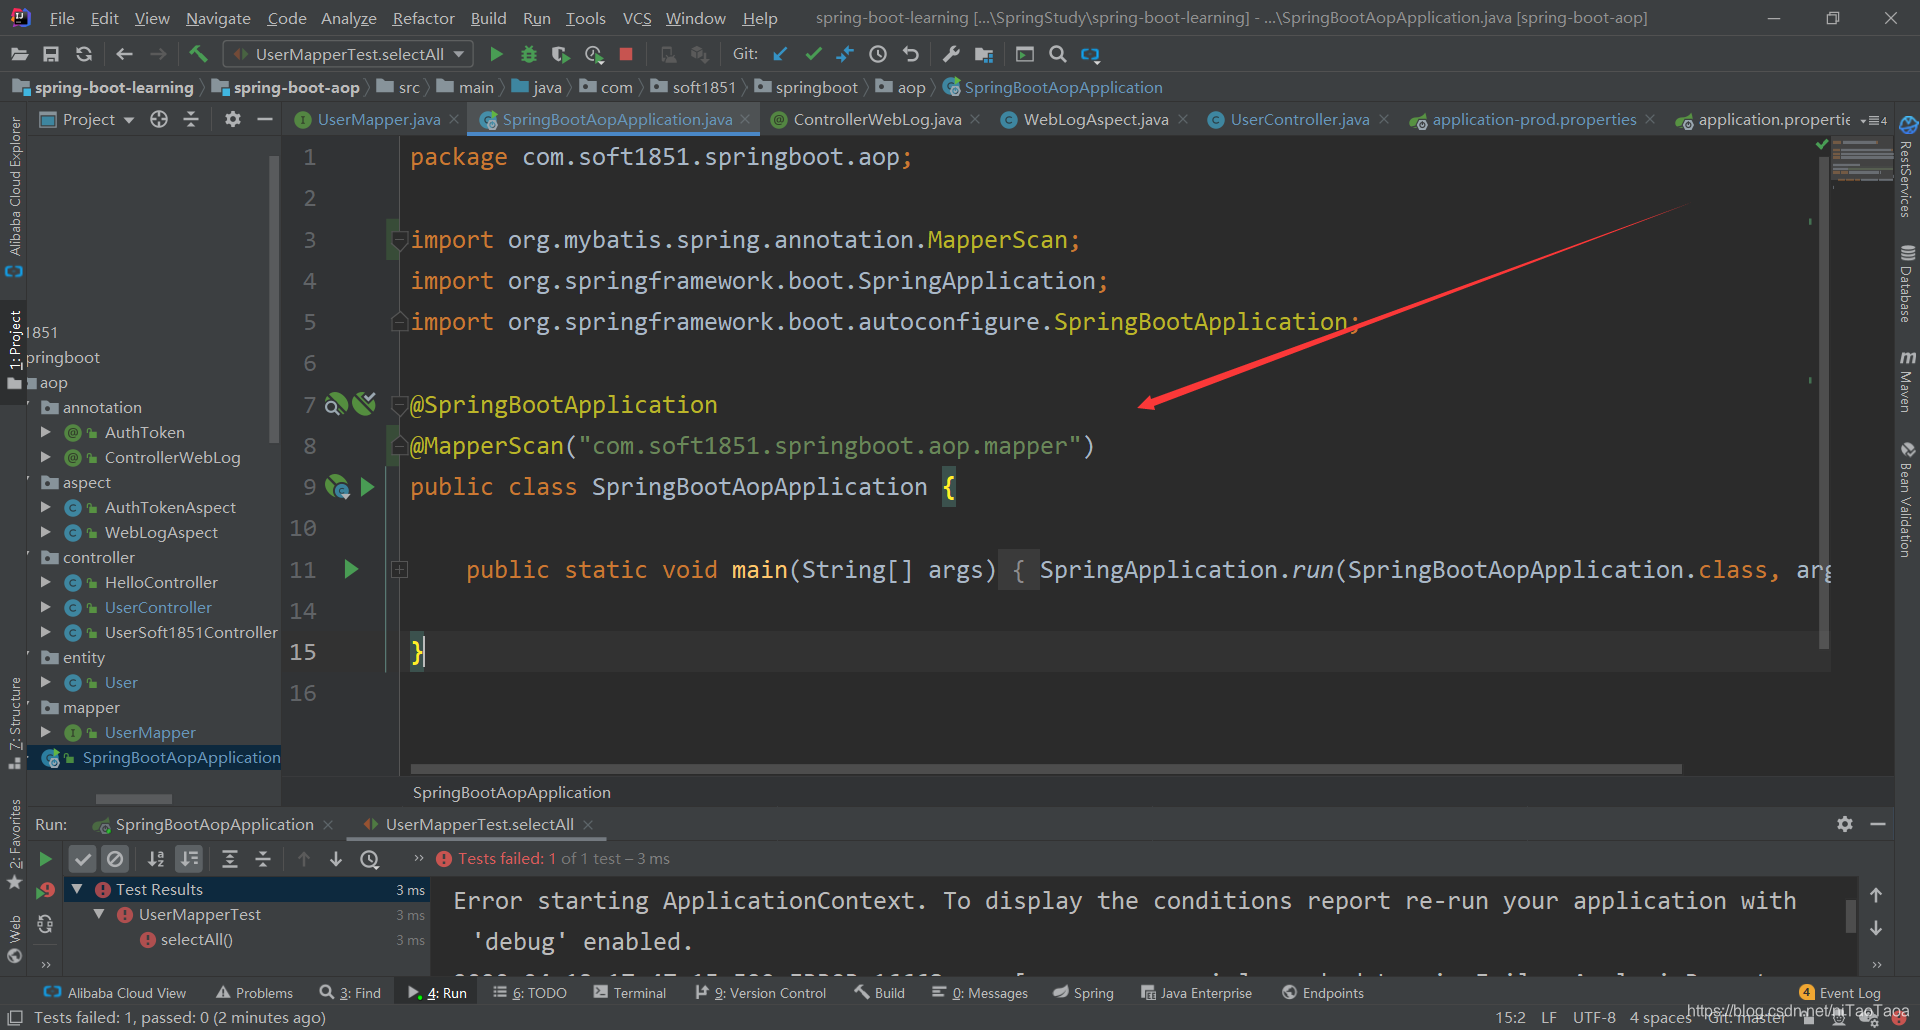Toggle Show Passed tests checkmark button
The image size is (1920, 1030).
83,859
